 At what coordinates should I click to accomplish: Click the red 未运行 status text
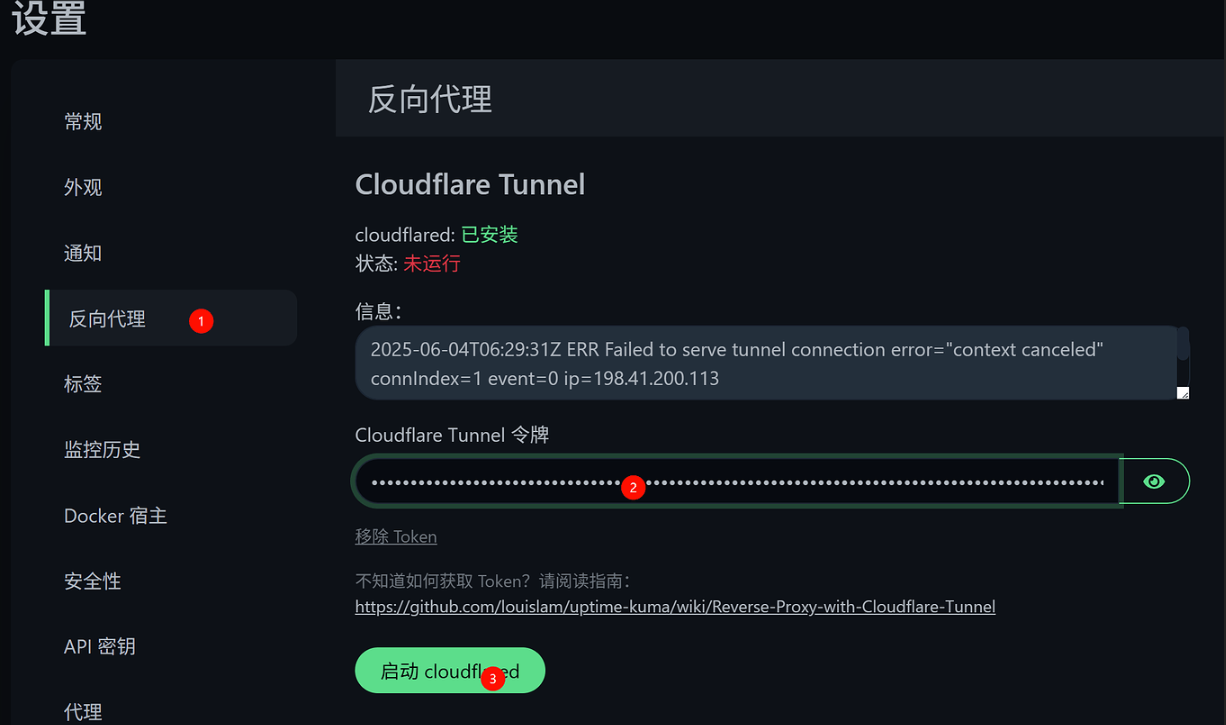(x=431, y=264)
